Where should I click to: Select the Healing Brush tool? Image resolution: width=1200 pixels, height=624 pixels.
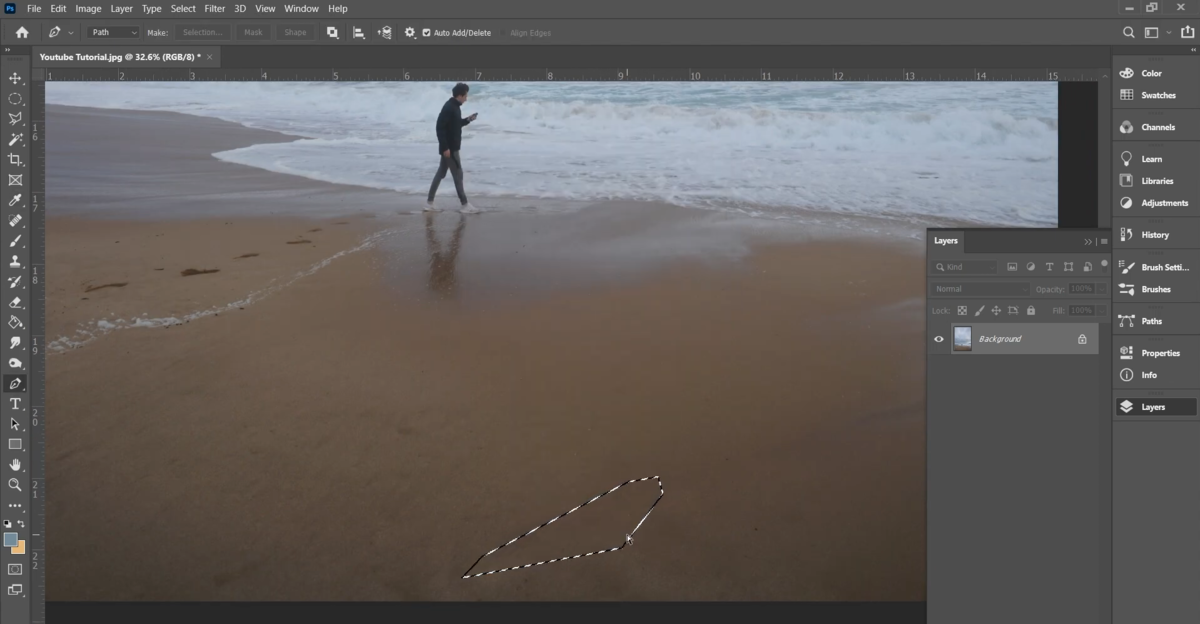point(15,221)
